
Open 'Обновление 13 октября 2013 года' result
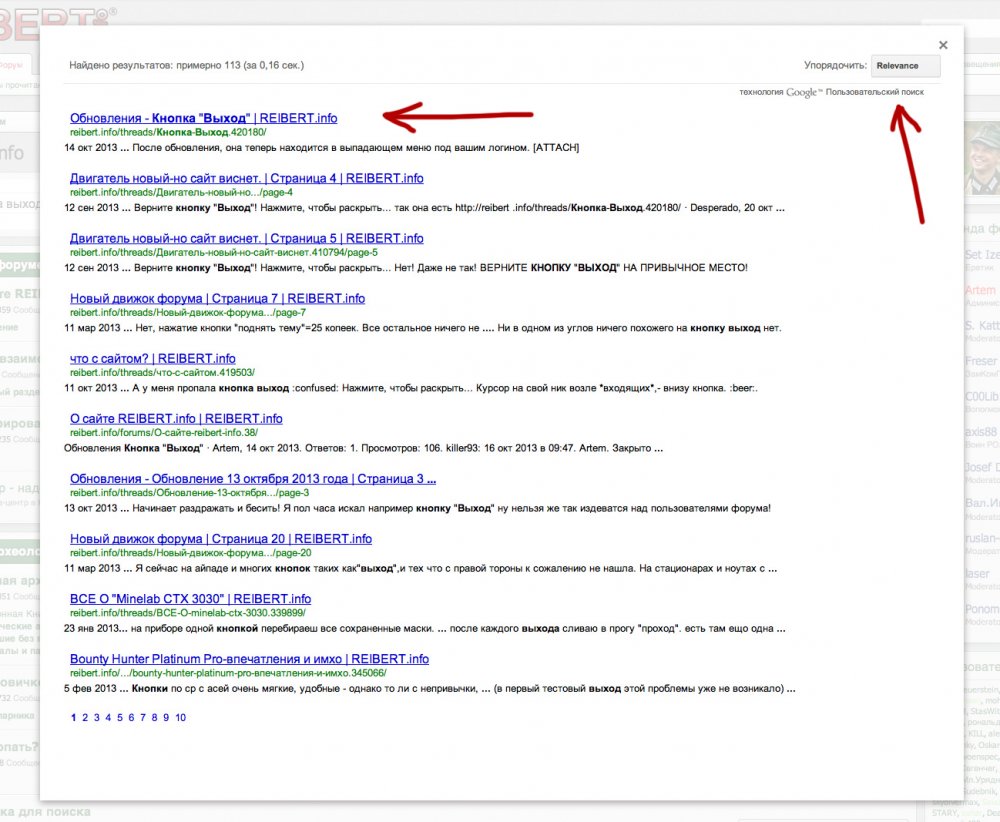point(252,478)
